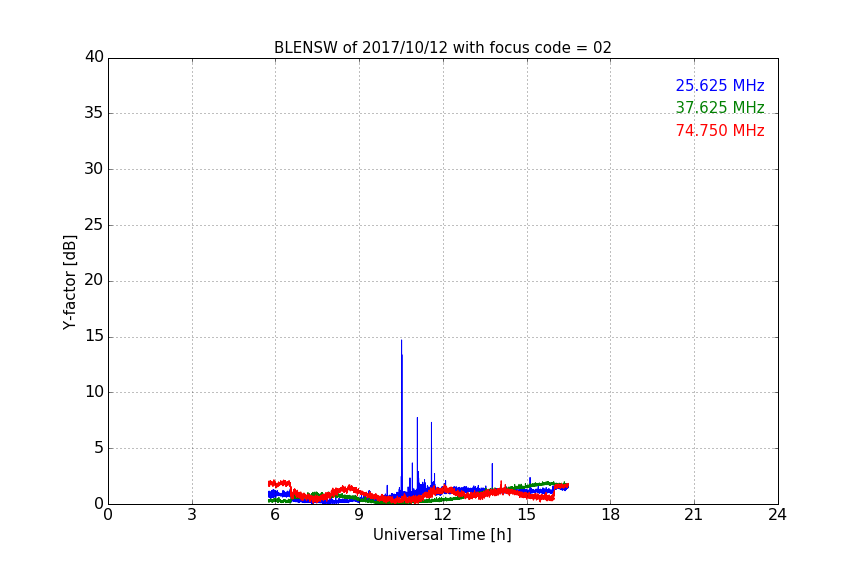This screenshot has width=864, height=576.
Task: Click the y-axis tick value 20
Action: (x=94, y=280)
